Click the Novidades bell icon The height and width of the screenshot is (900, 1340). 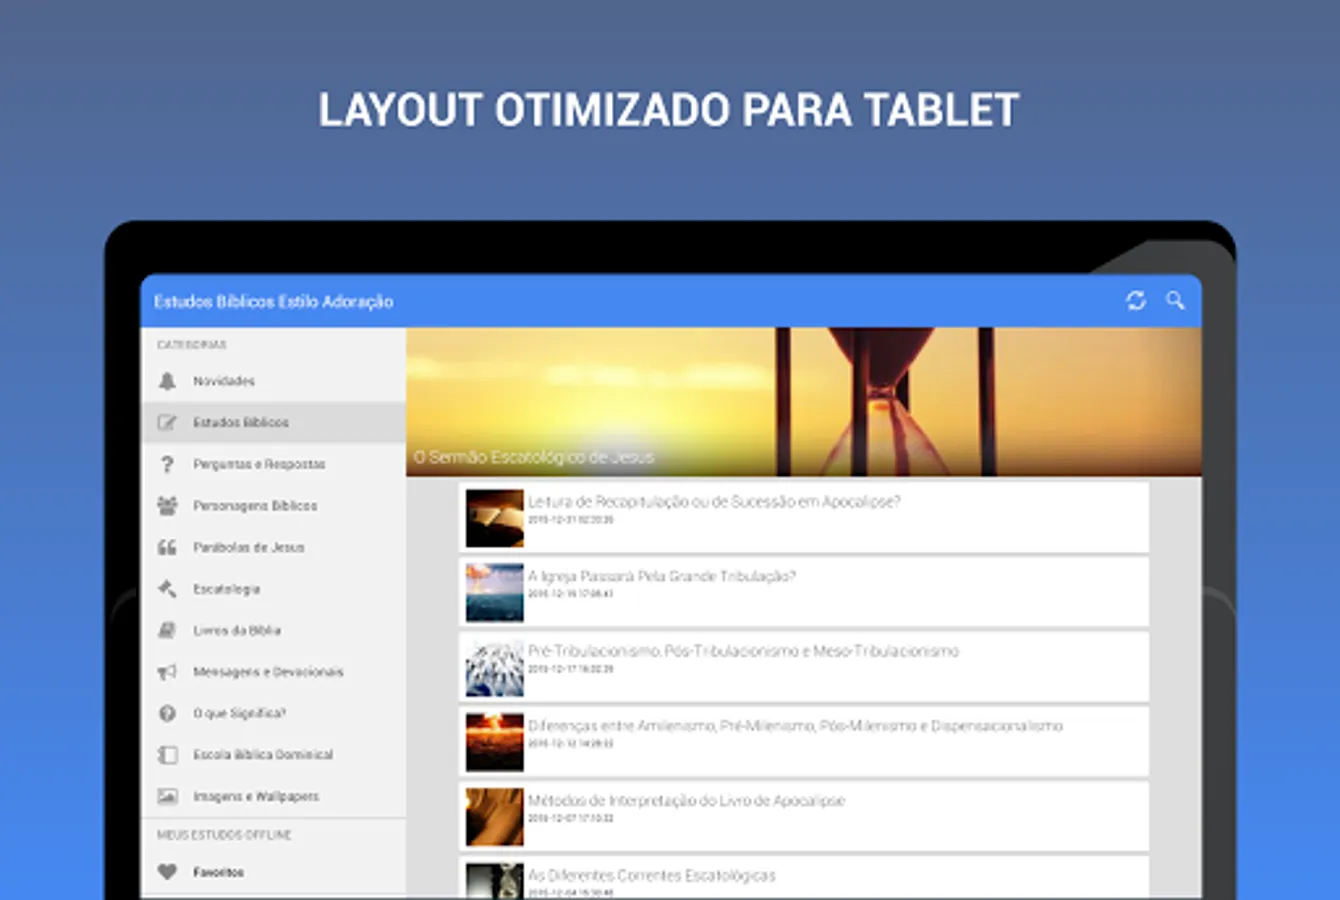point(167,381)
